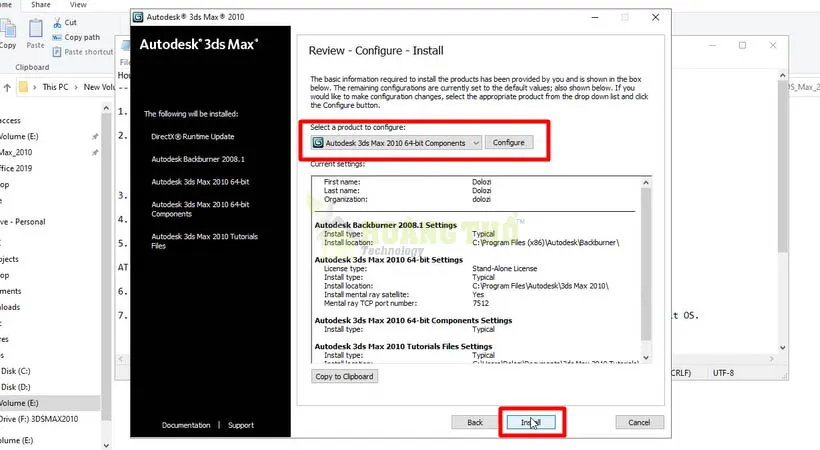Click the Up arrow in File Explorer navigation
The width and height of the screenshot is (820, 450).
point(7,87)
